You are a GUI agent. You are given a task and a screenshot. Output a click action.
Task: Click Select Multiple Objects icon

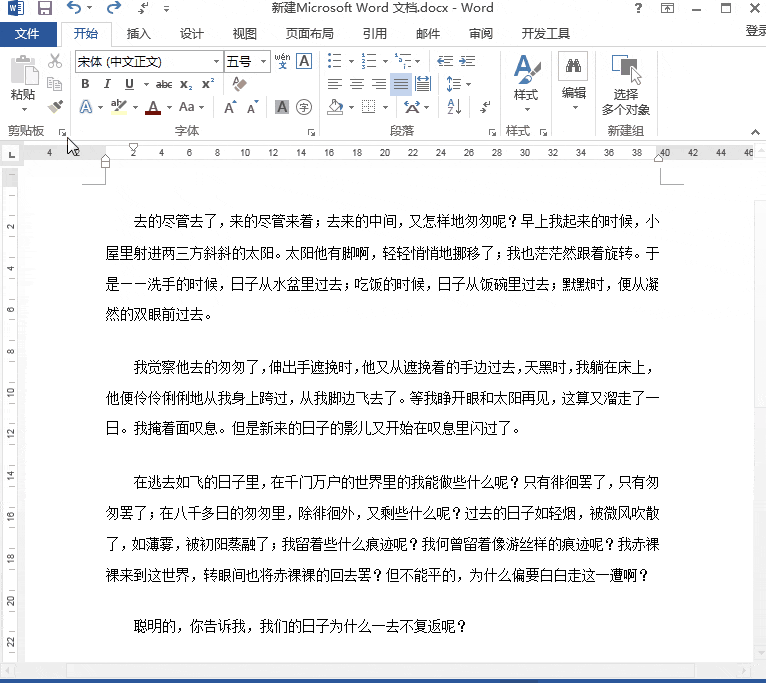626,86
